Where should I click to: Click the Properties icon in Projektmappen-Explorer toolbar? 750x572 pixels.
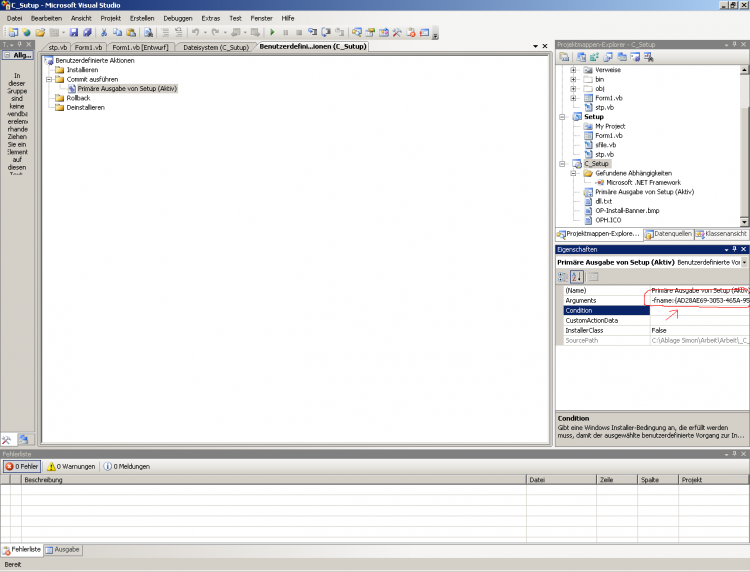[564, 57]
